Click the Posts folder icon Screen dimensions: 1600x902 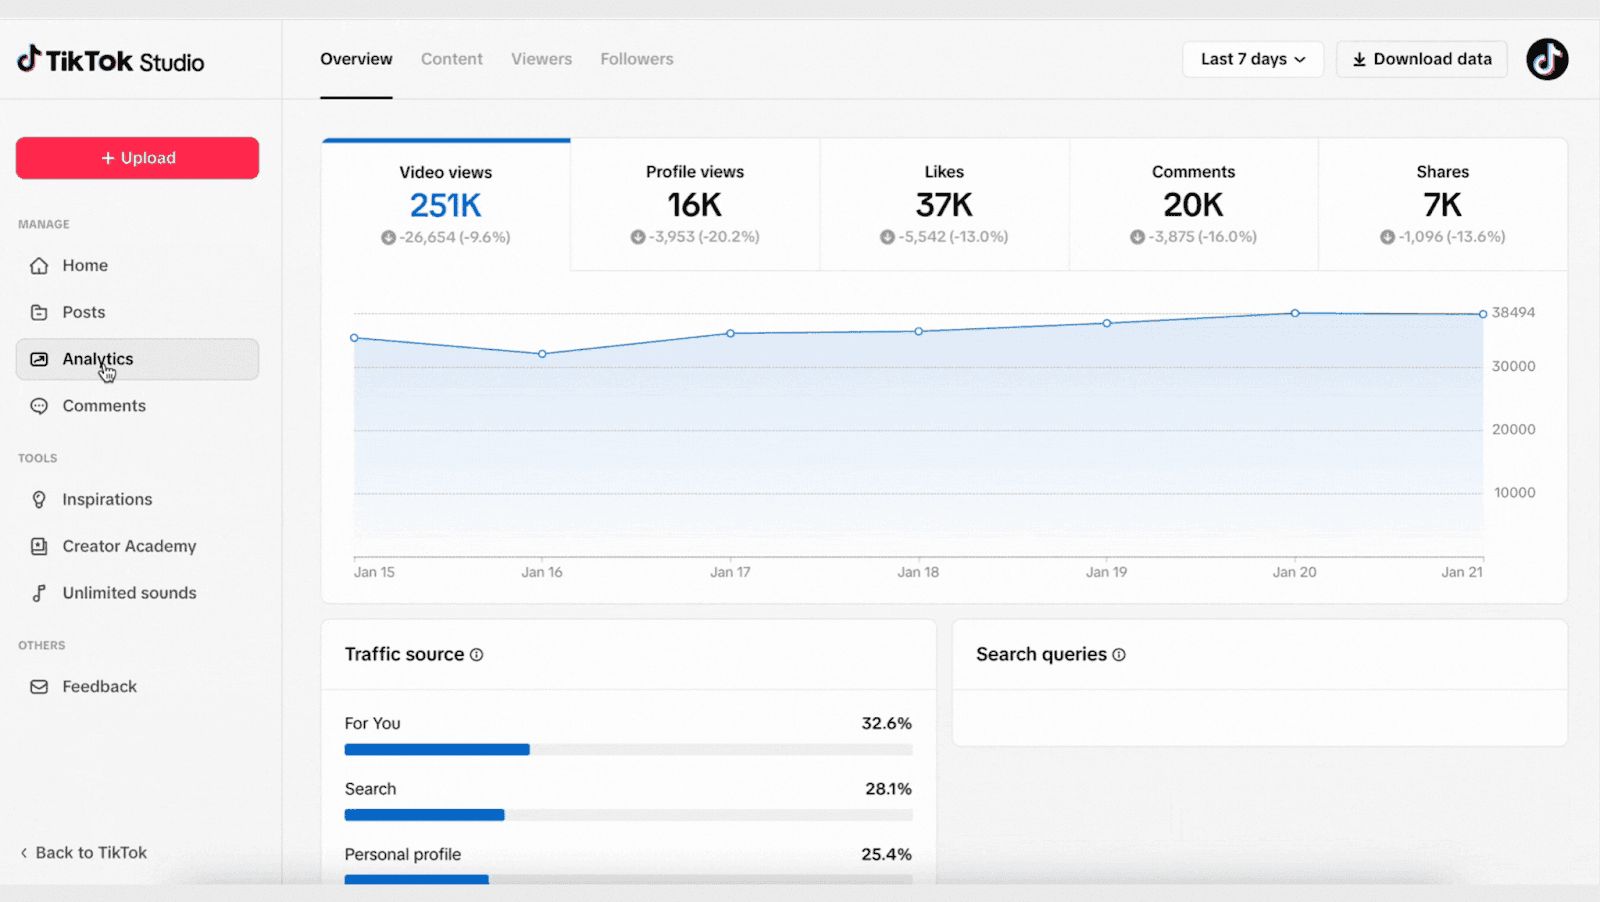[x=39, y=313]
